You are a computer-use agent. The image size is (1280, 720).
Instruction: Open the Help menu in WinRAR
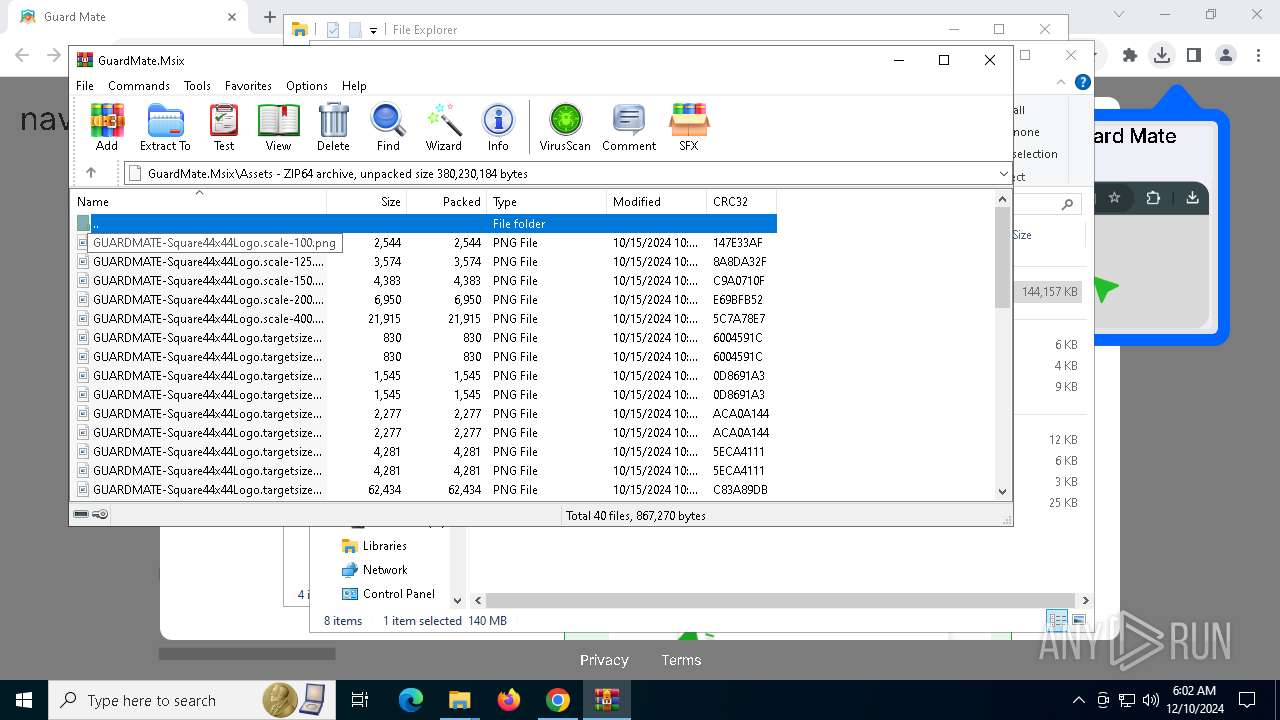click(354, 86)
